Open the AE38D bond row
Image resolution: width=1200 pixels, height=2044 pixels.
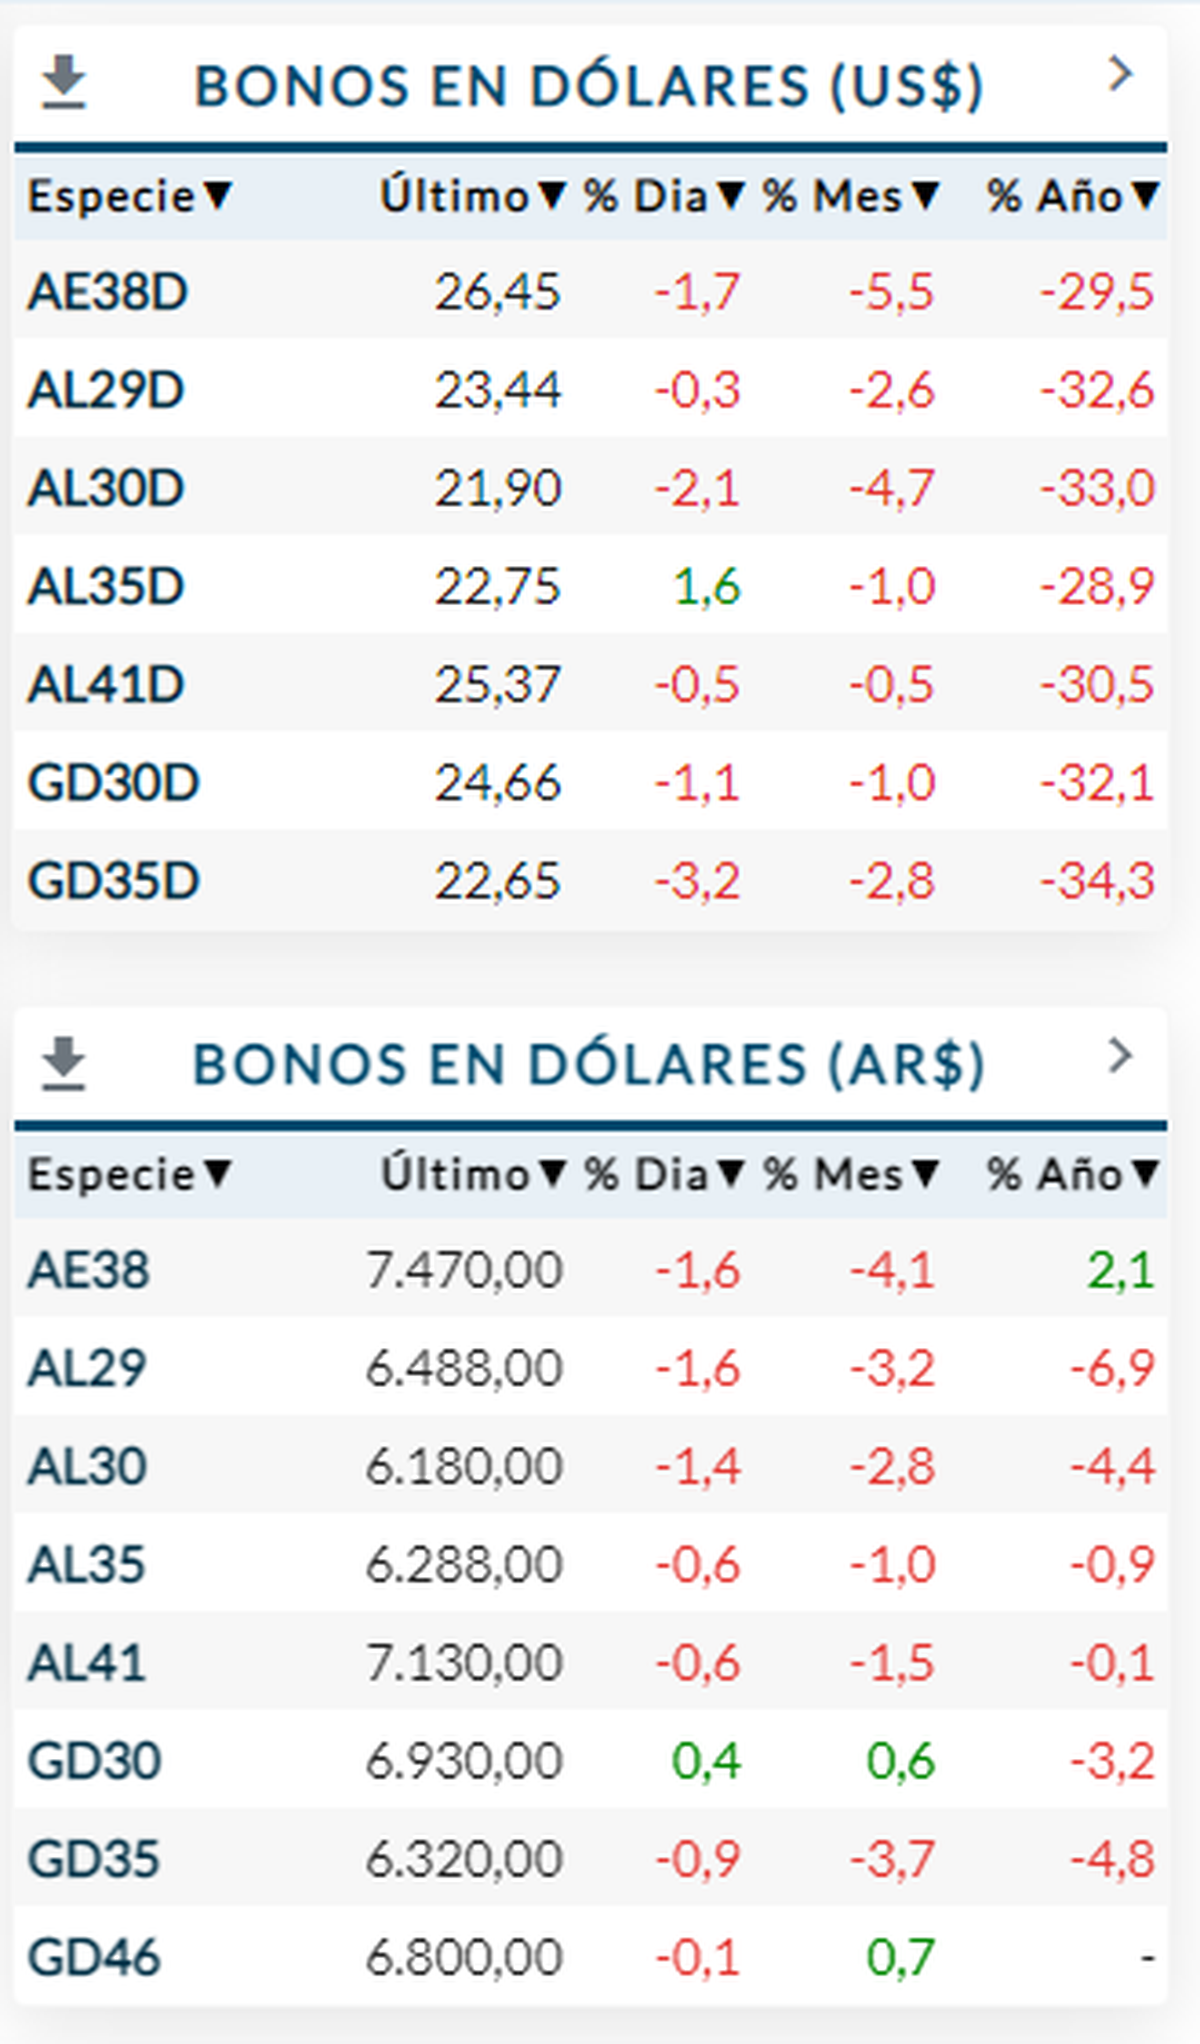pos(108,292)
